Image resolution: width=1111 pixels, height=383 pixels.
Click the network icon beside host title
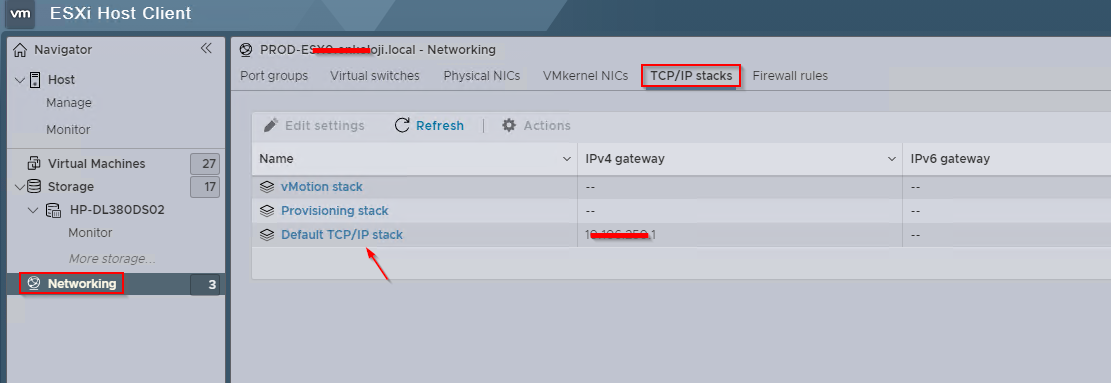pos(246,50)
